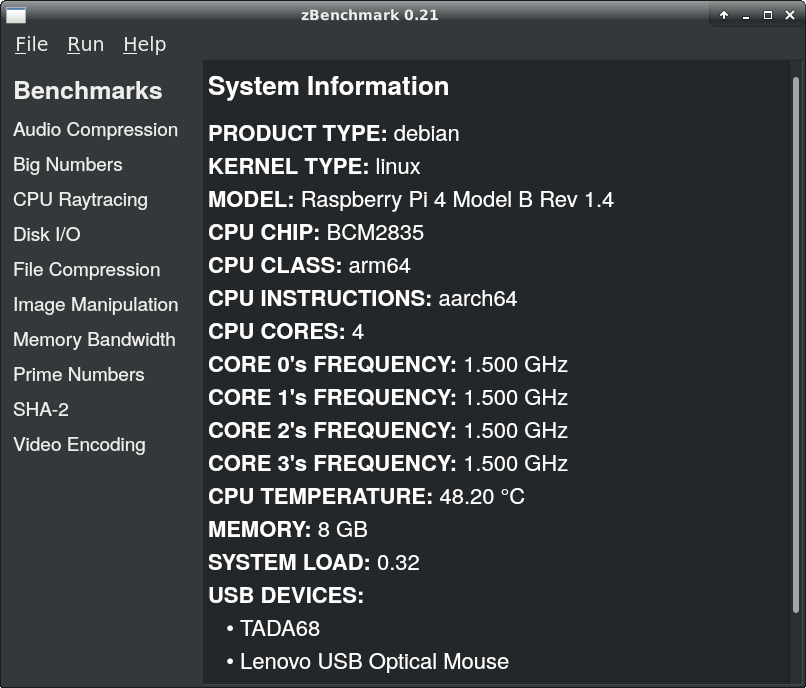806x688 pixels.
Task: Open the window menu icon in title bar
Action: 16,15
